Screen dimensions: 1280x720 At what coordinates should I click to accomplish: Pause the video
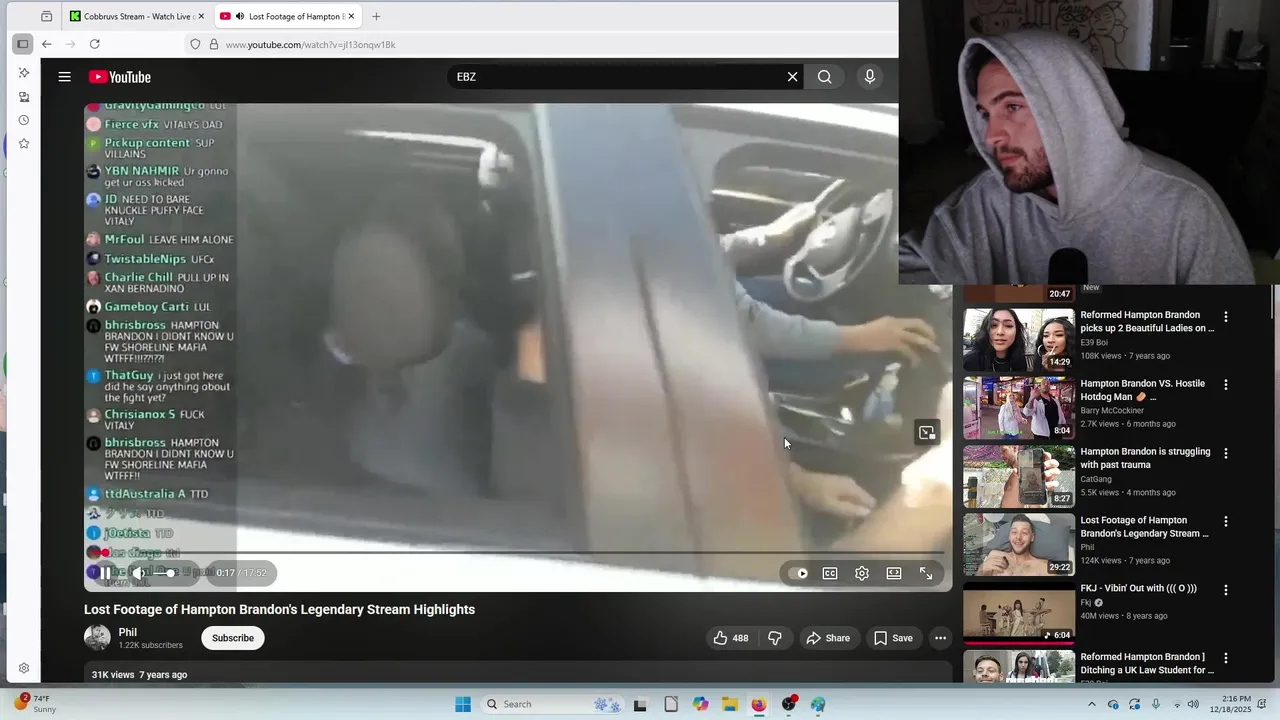(105, 573)
